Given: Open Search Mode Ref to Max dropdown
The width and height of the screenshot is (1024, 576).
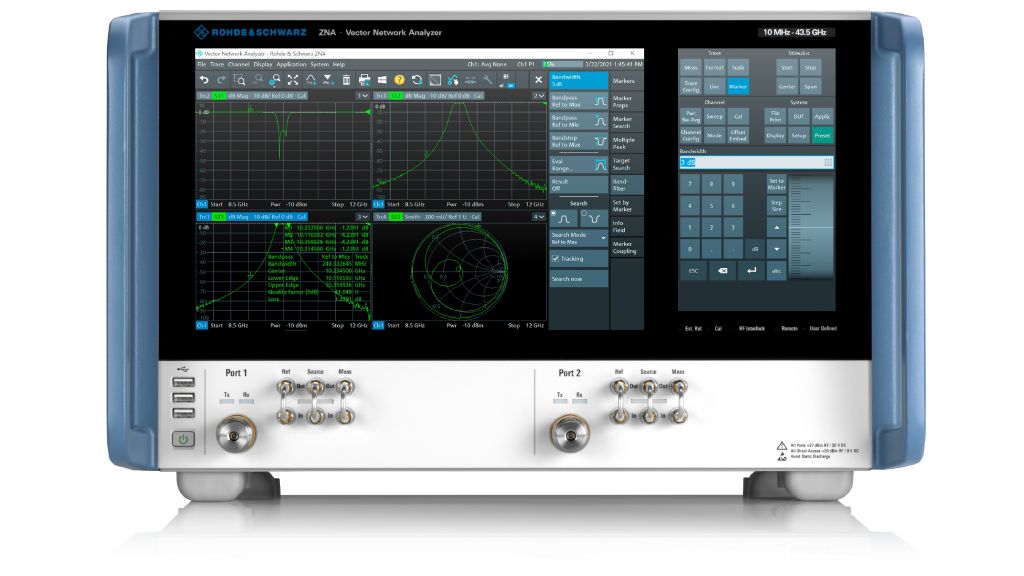Looking at the screenshot, I should pos(579,238).
